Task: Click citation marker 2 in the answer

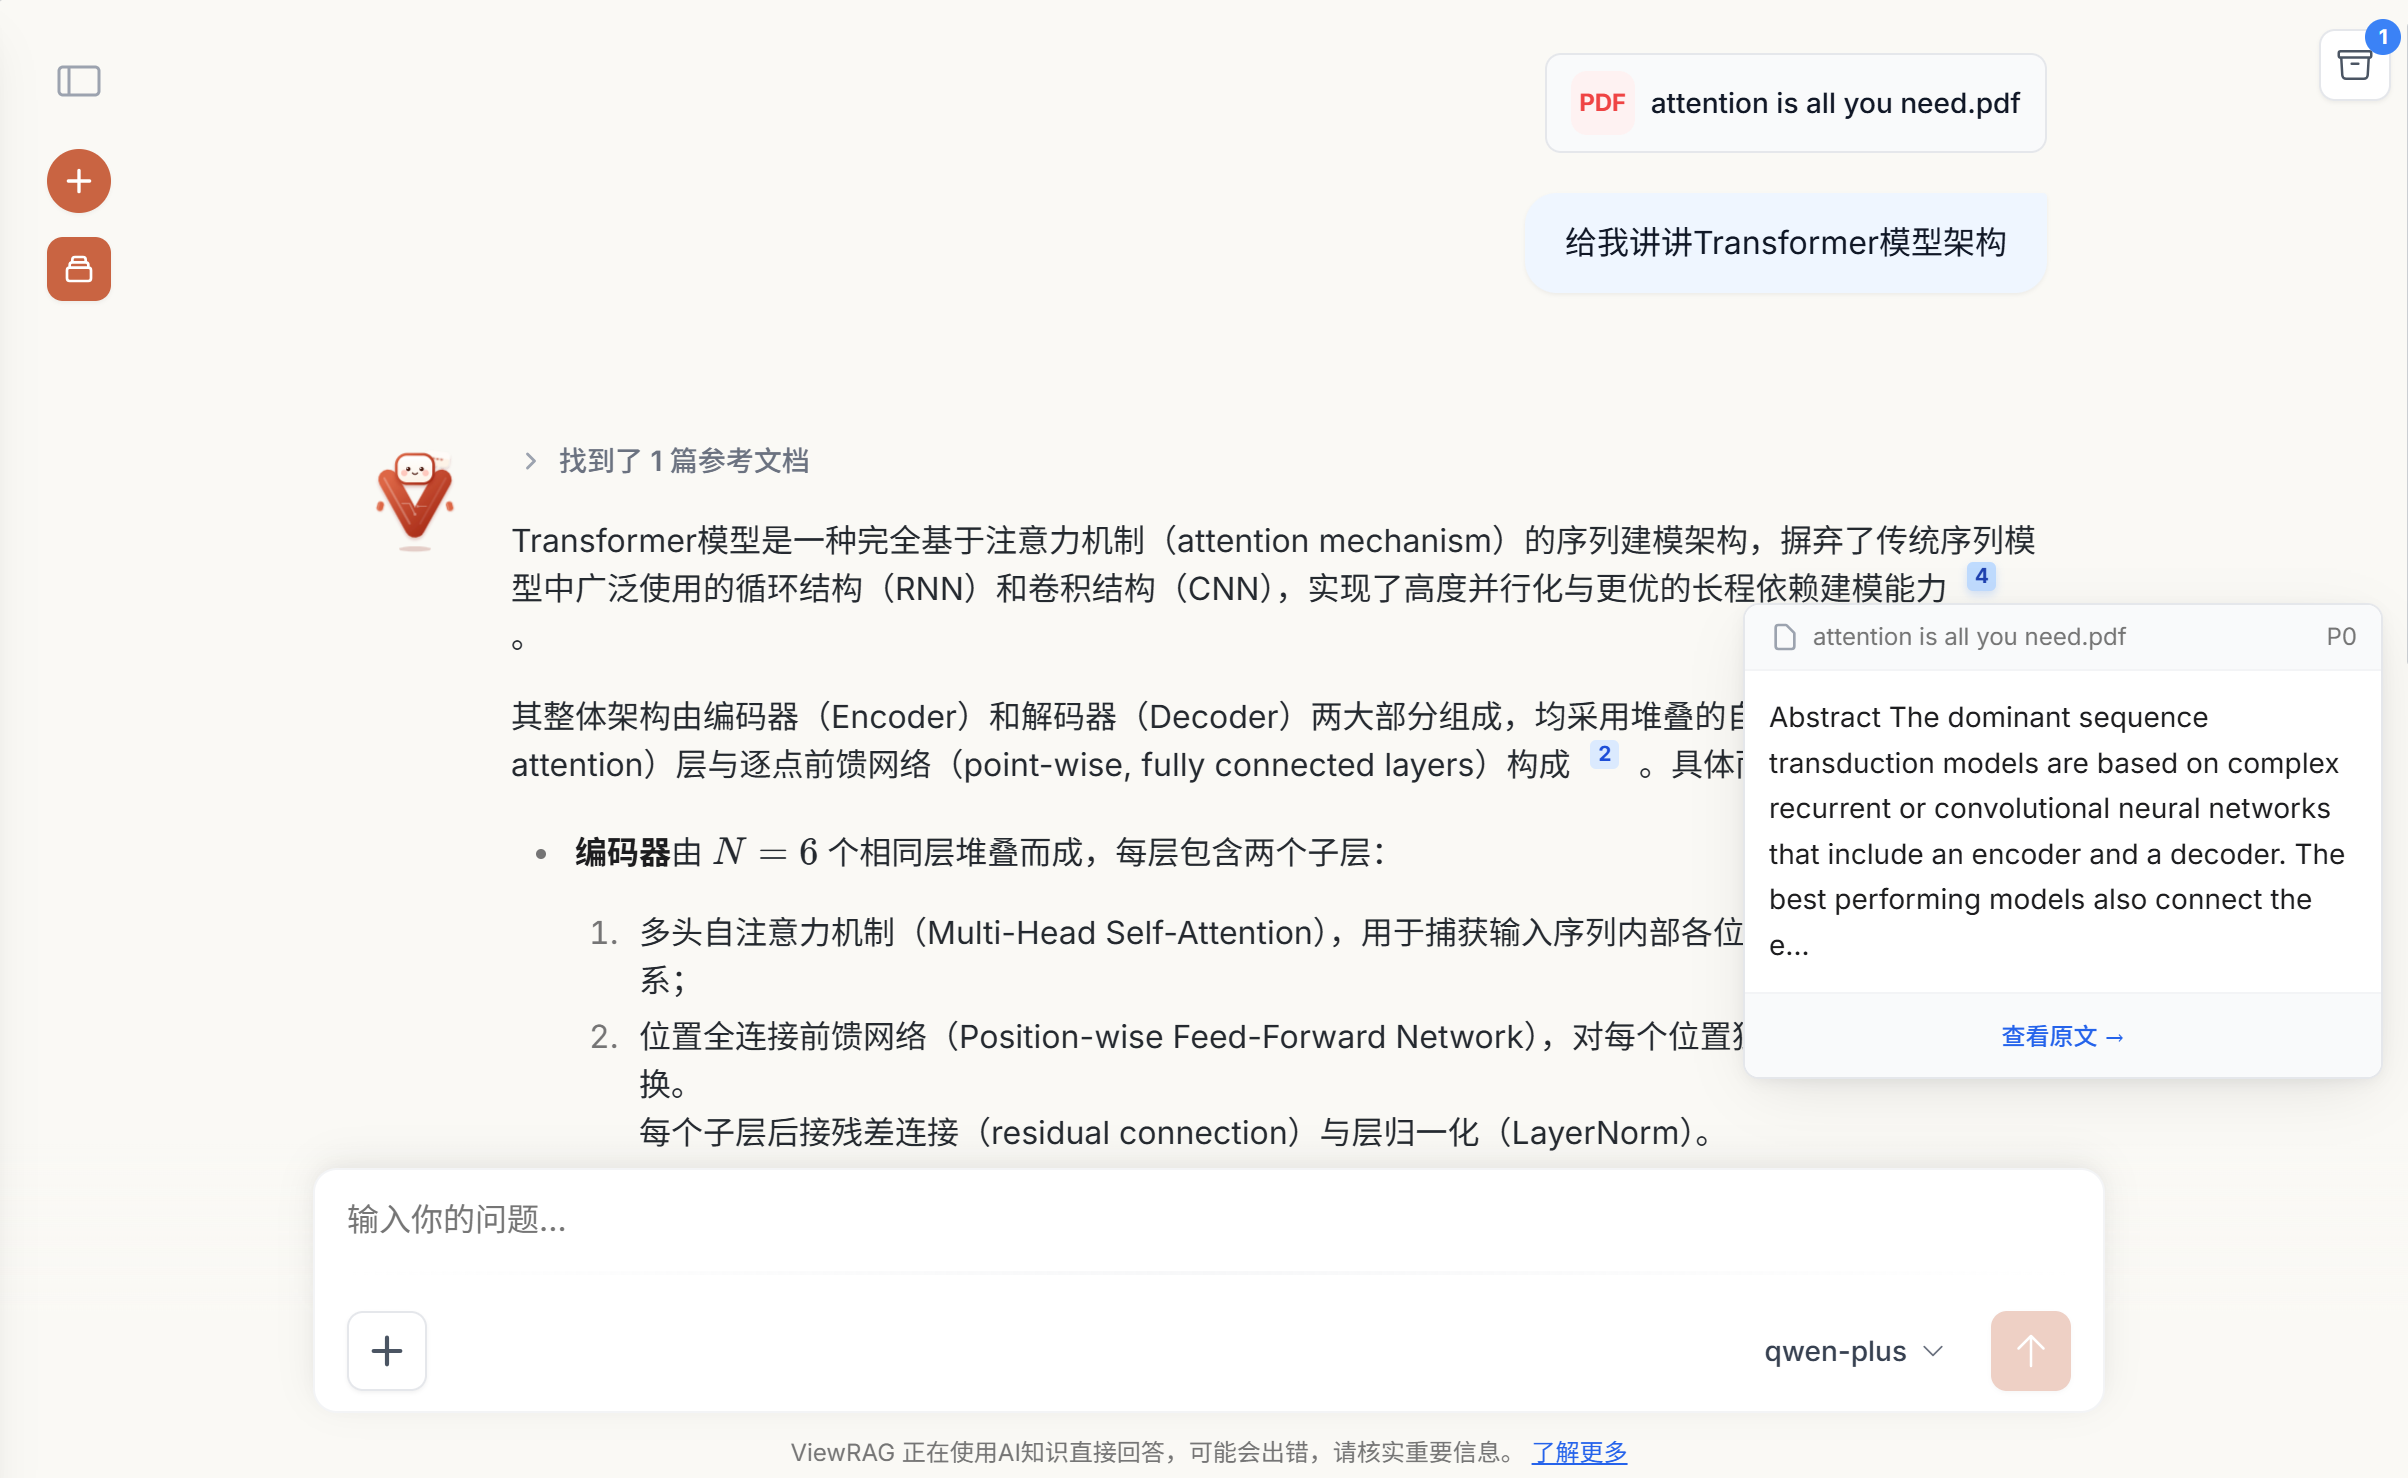Action: pos(1604,754)
